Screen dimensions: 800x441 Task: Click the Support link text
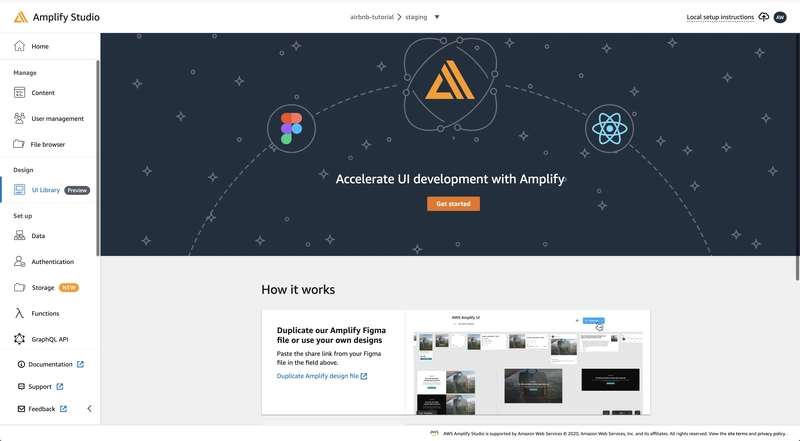(40, 386)
